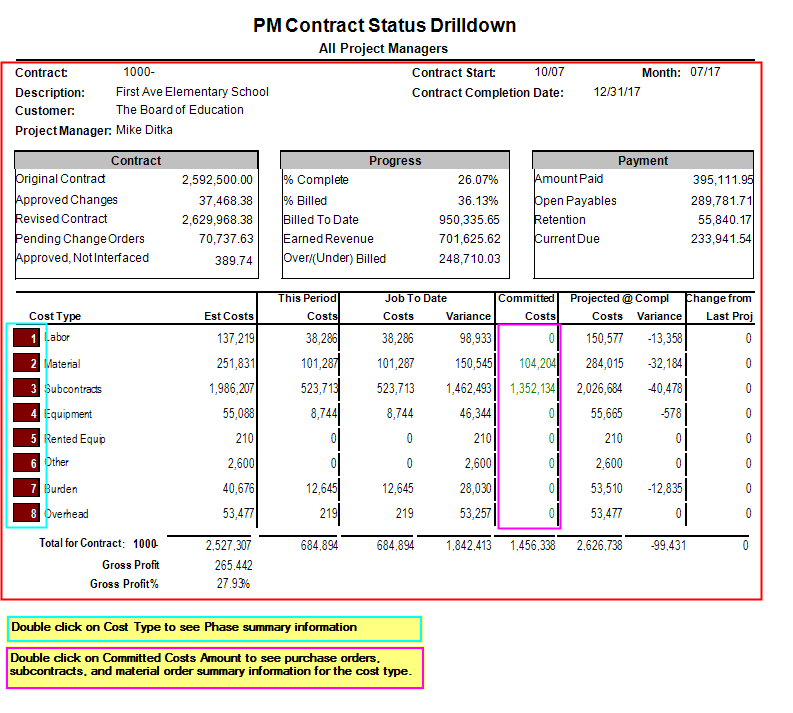Click the Equipment committed costs zero
The image size is (793, 713).
(x=551, y=414)
